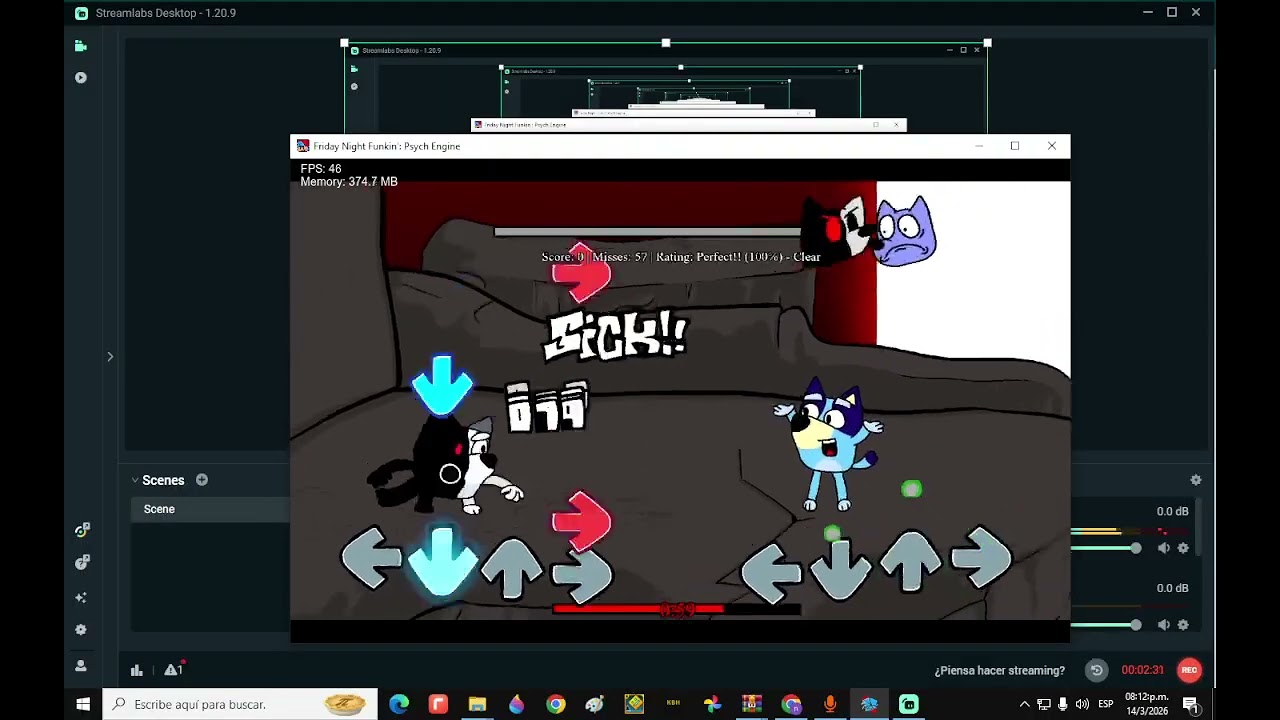Open the Editor tab icon in sidebar
This screenshot has width=1280, height=720.
[x=81, y=46]
